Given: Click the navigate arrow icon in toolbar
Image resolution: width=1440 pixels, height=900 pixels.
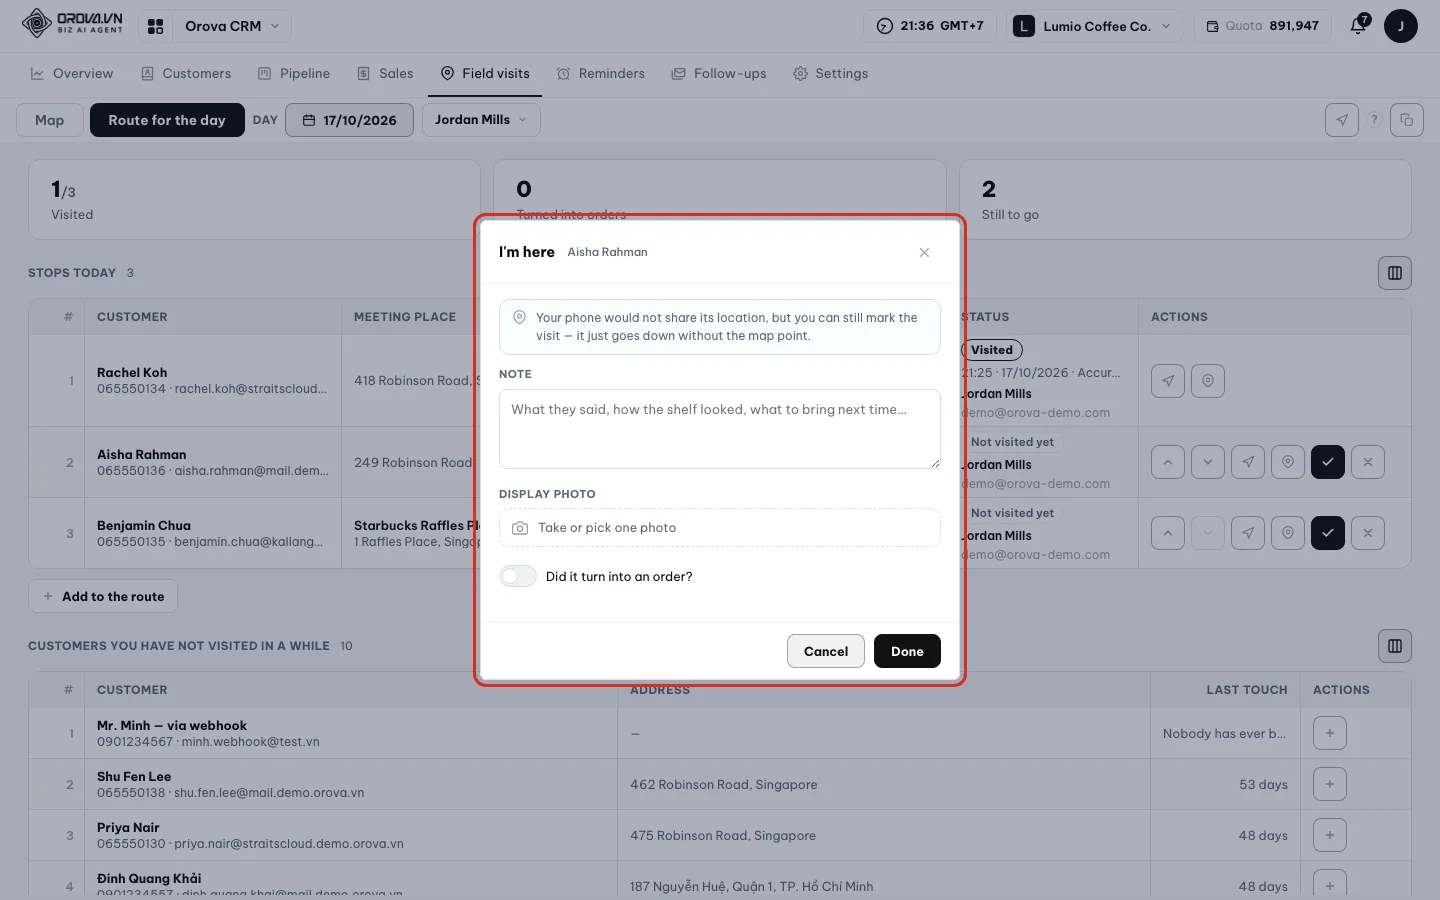Looking at the screenshot, I should tap(1342, 120).
